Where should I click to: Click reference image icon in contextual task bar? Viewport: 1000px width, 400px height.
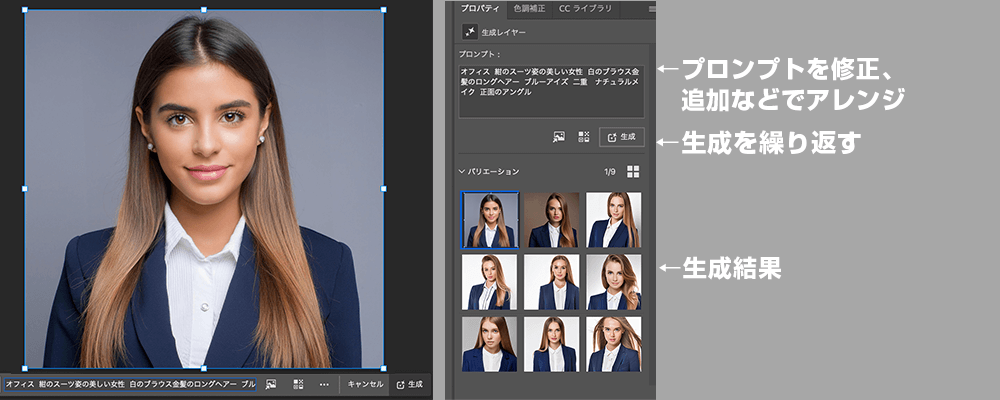pyautogui.click(x=271, y=384)
